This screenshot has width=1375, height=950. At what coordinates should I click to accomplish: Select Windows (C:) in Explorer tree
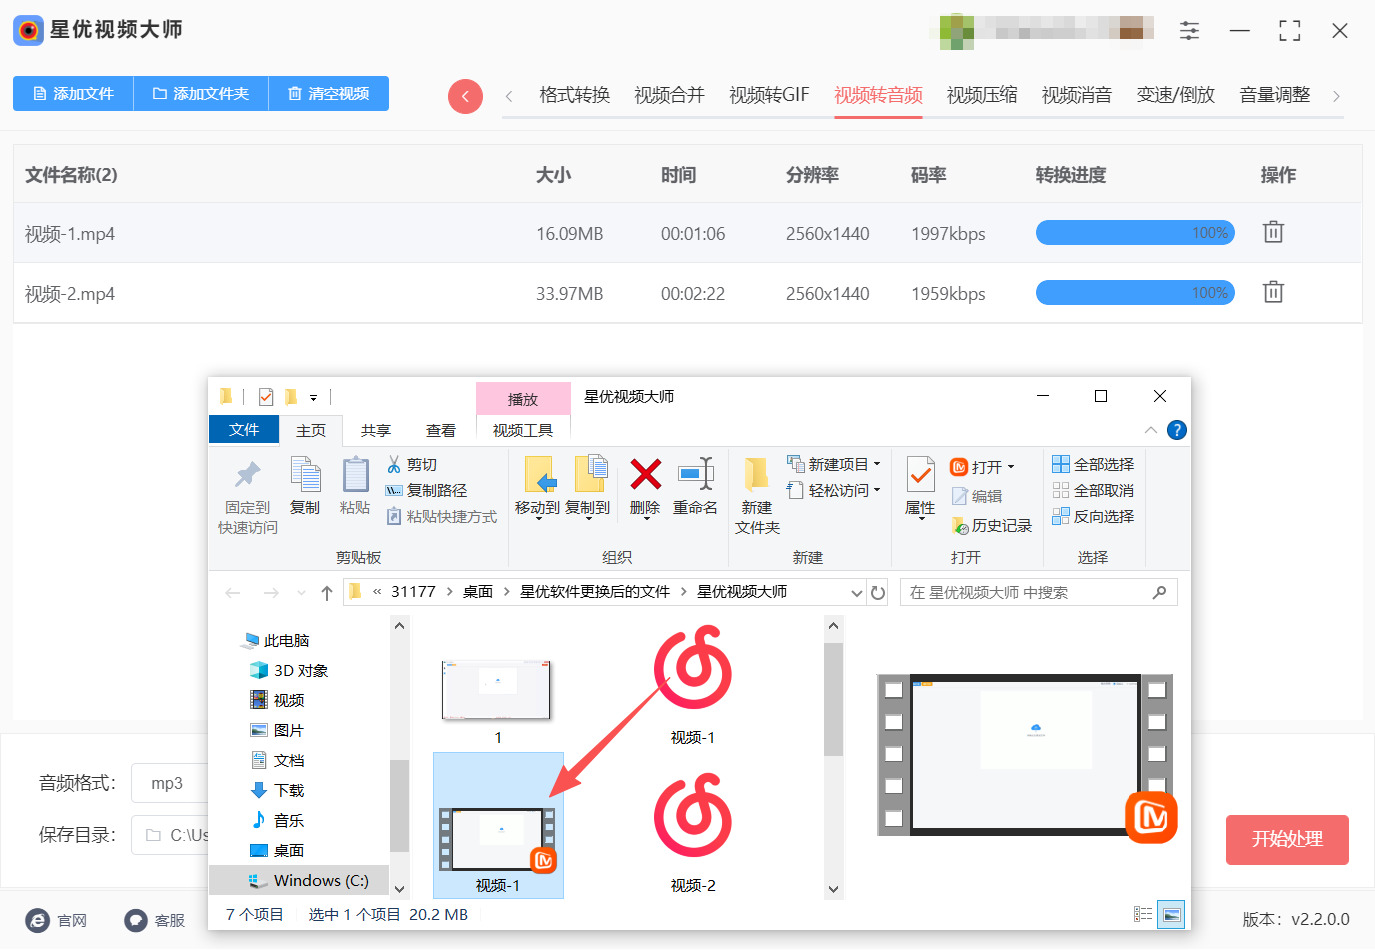pos(310,881)
